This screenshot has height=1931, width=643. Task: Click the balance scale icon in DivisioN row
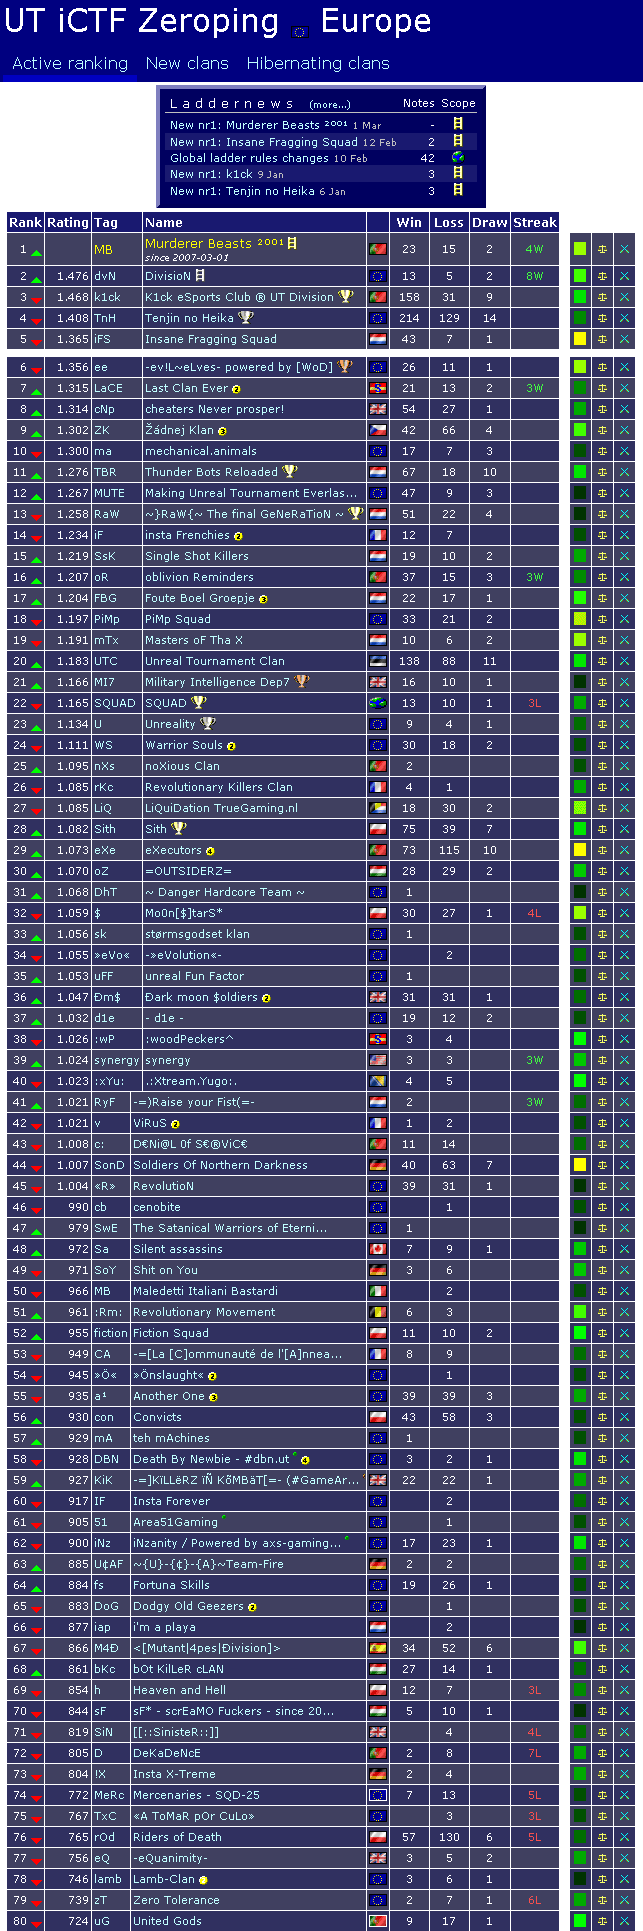[x=602, y=276]
